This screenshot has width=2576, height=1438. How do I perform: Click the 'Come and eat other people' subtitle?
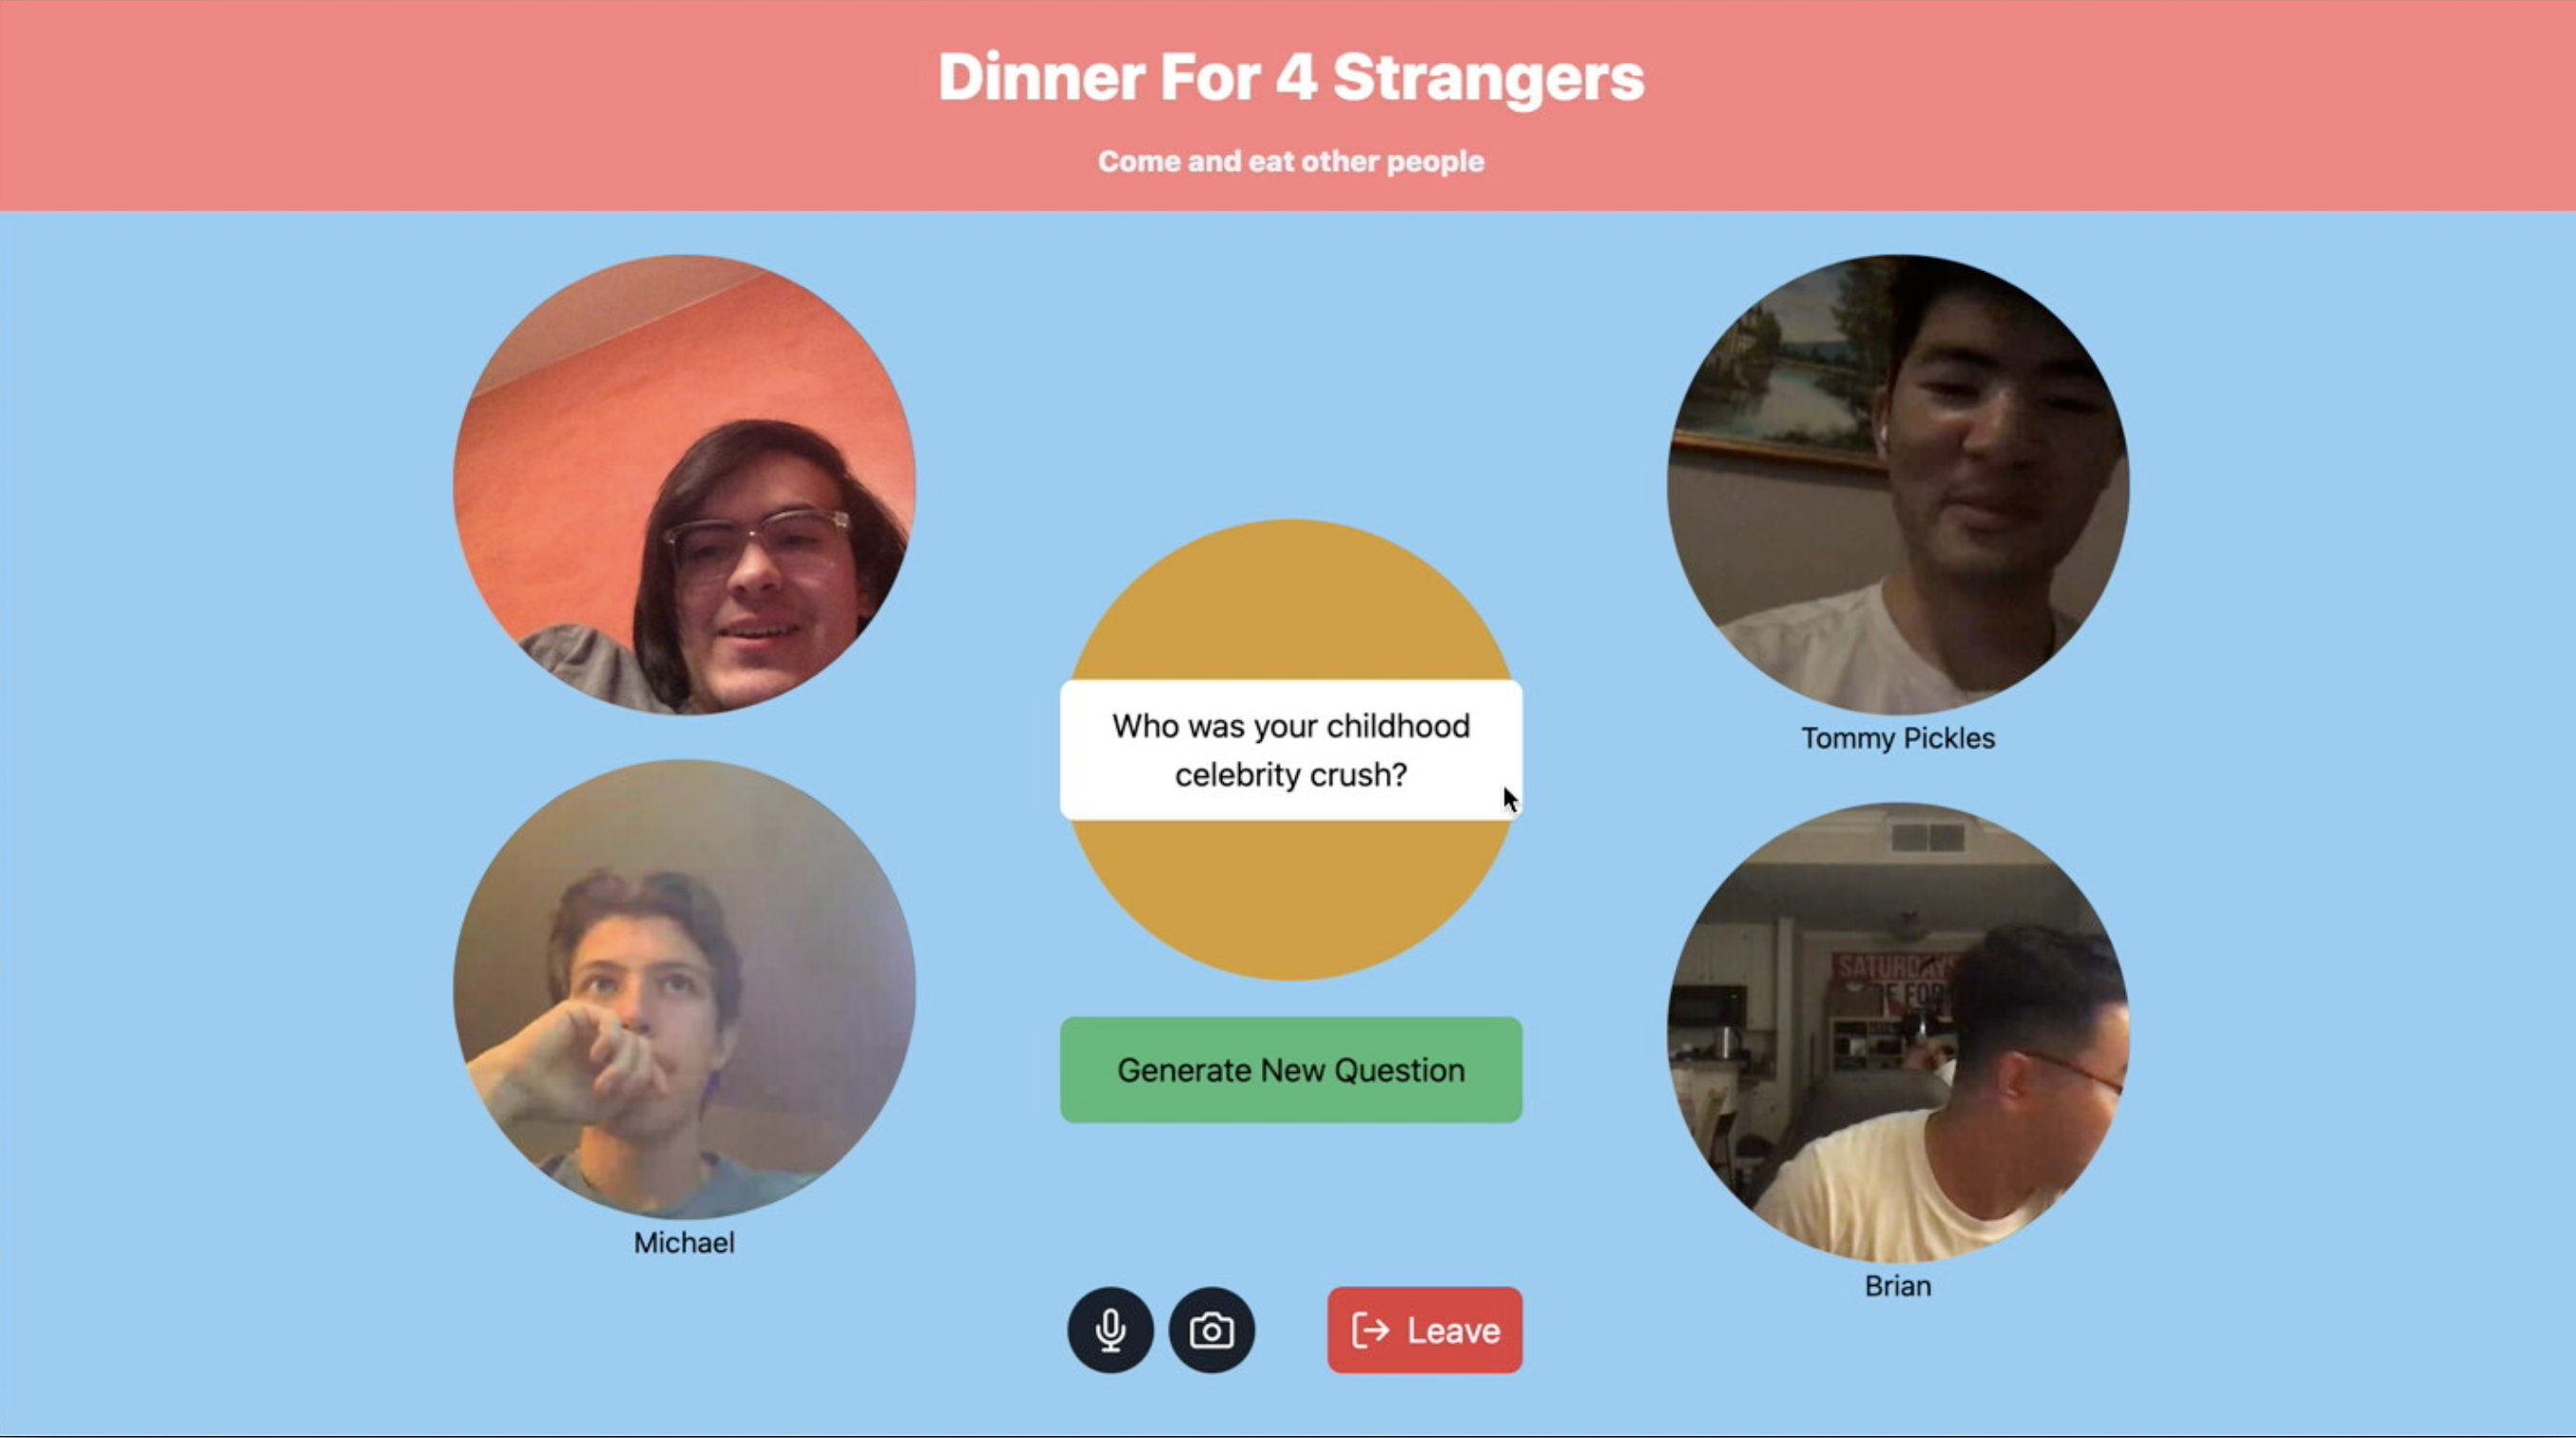coord(1291,161)
